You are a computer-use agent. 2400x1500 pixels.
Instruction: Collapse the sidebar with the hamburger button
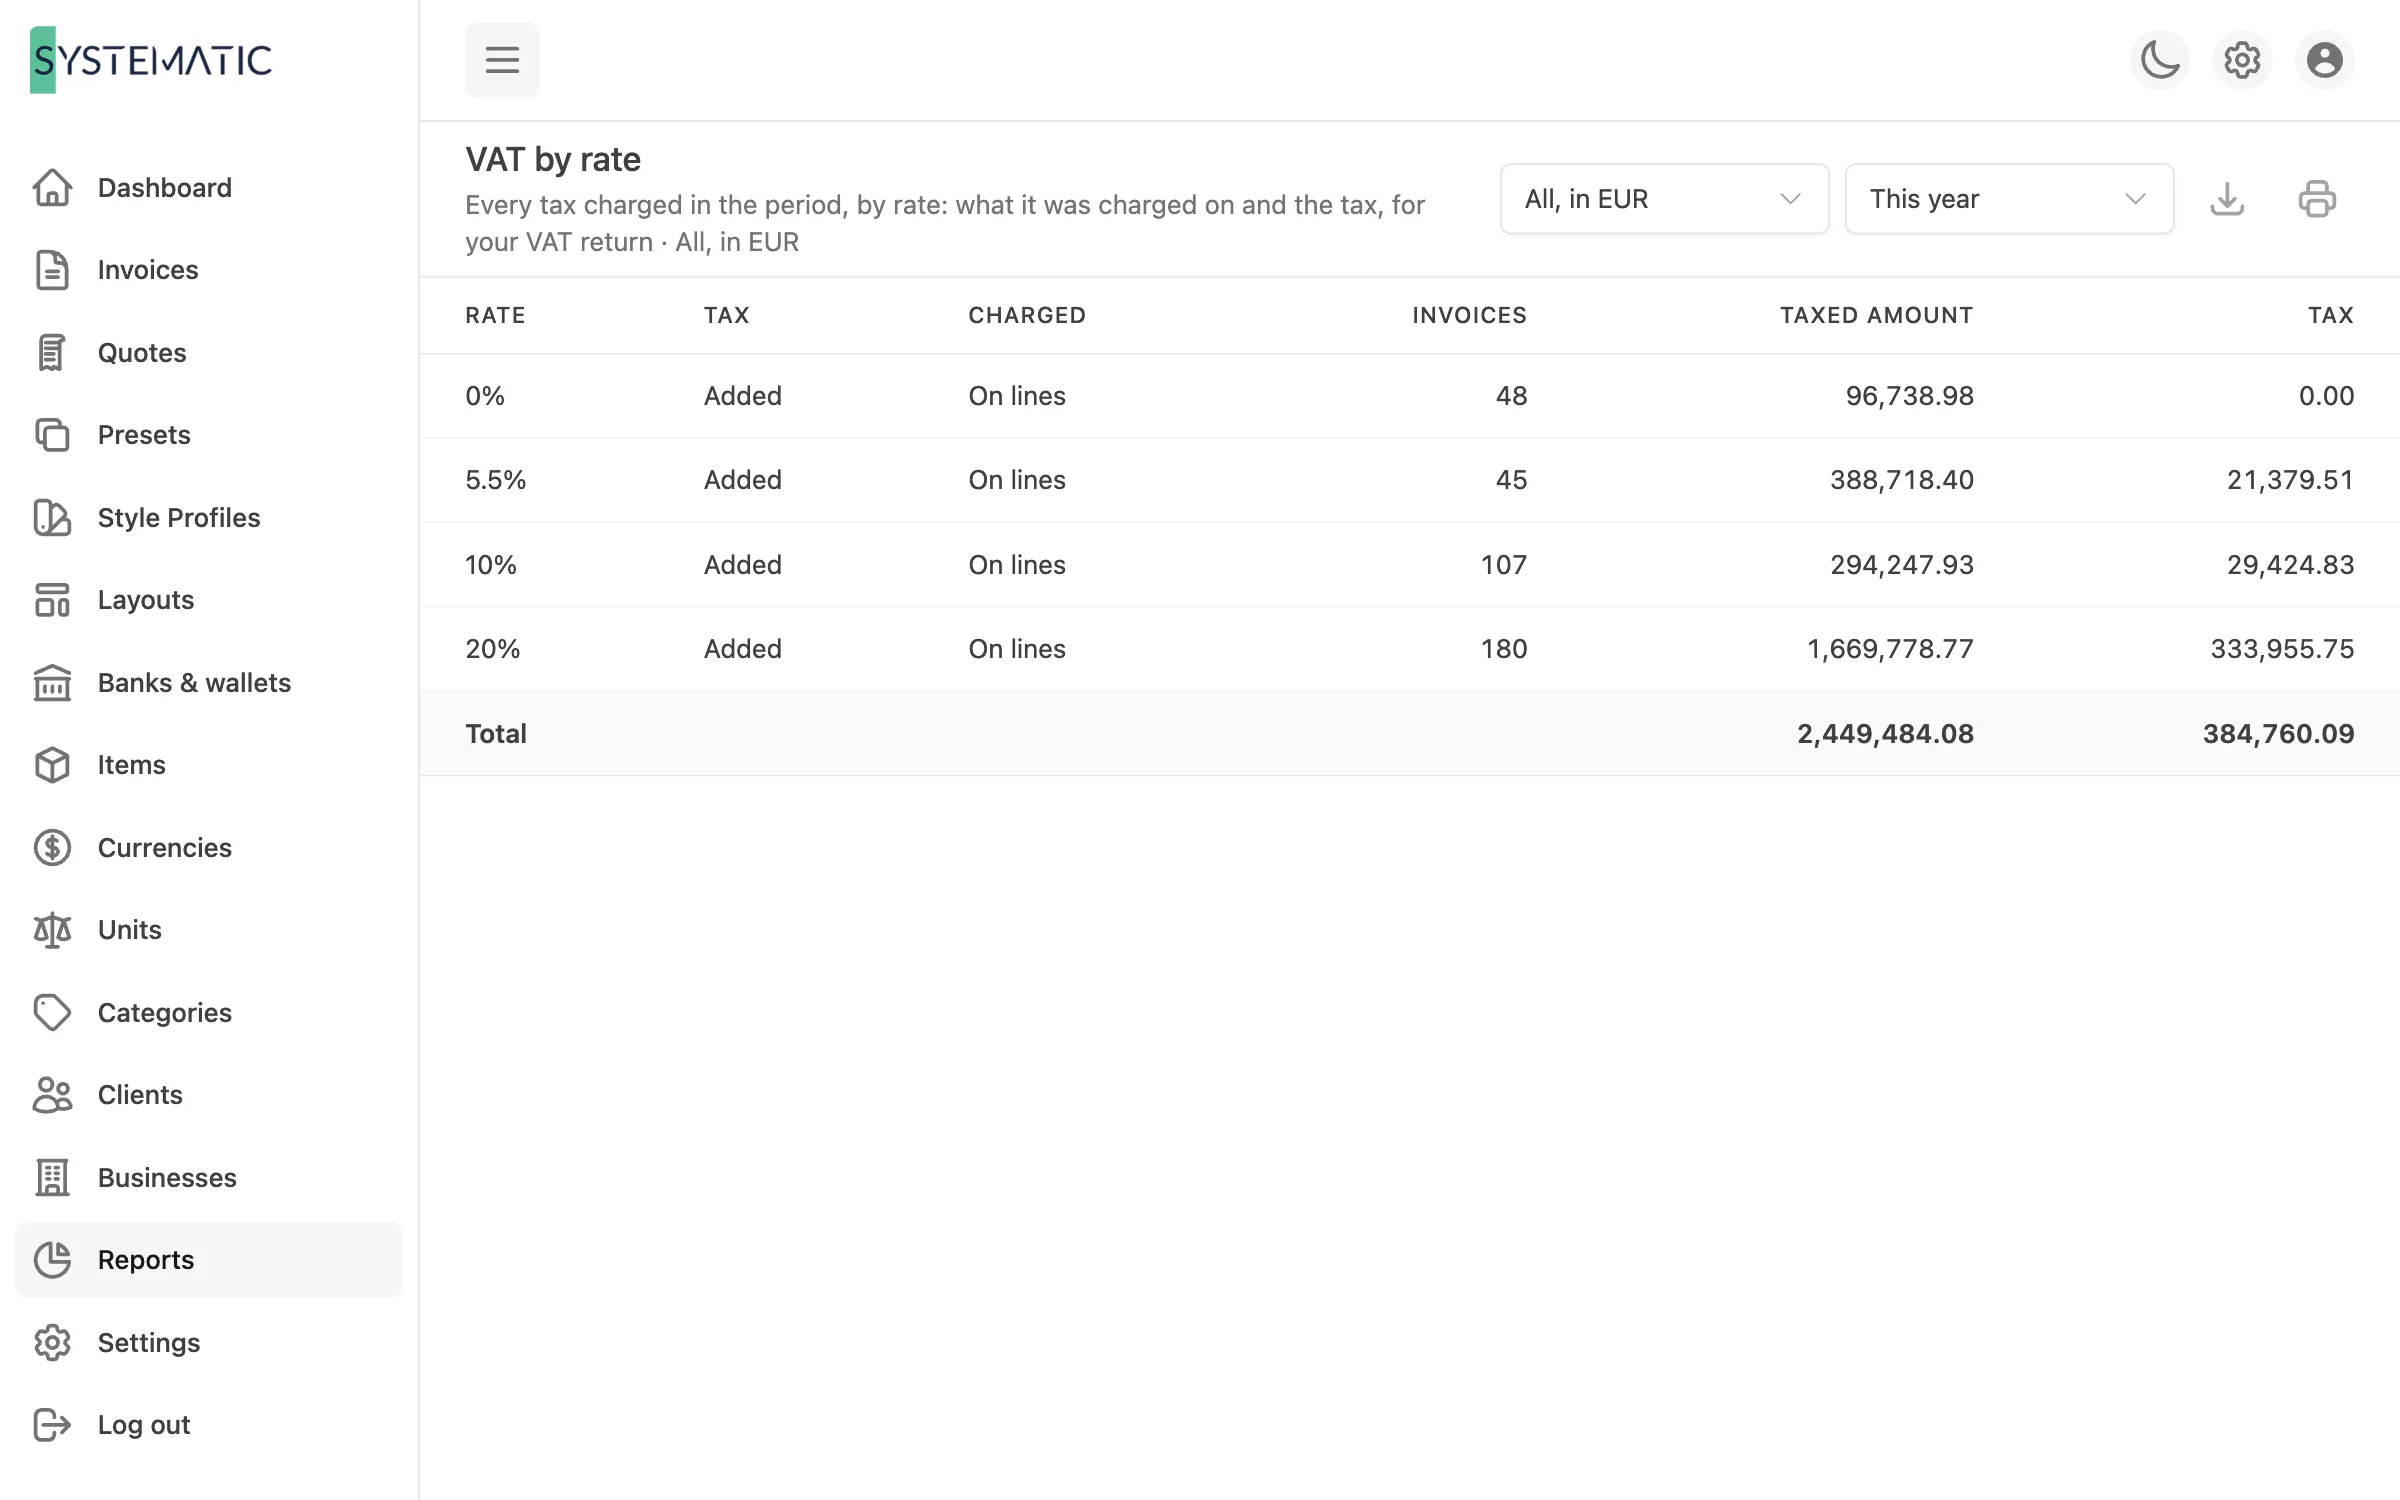coord(502,60)
